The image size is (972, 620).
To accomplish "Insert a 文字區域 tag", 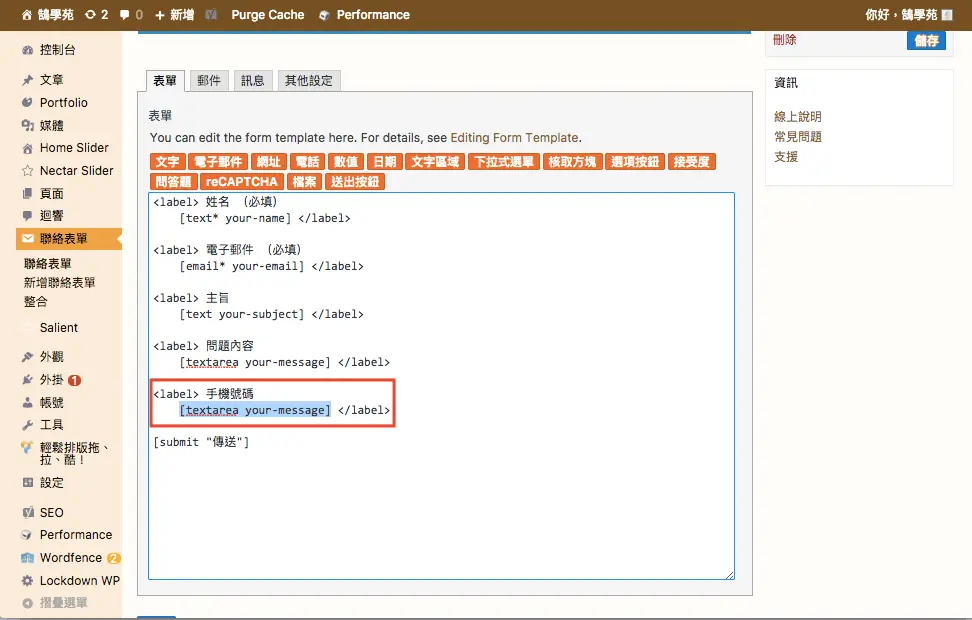I will click(x=435, y=162).
